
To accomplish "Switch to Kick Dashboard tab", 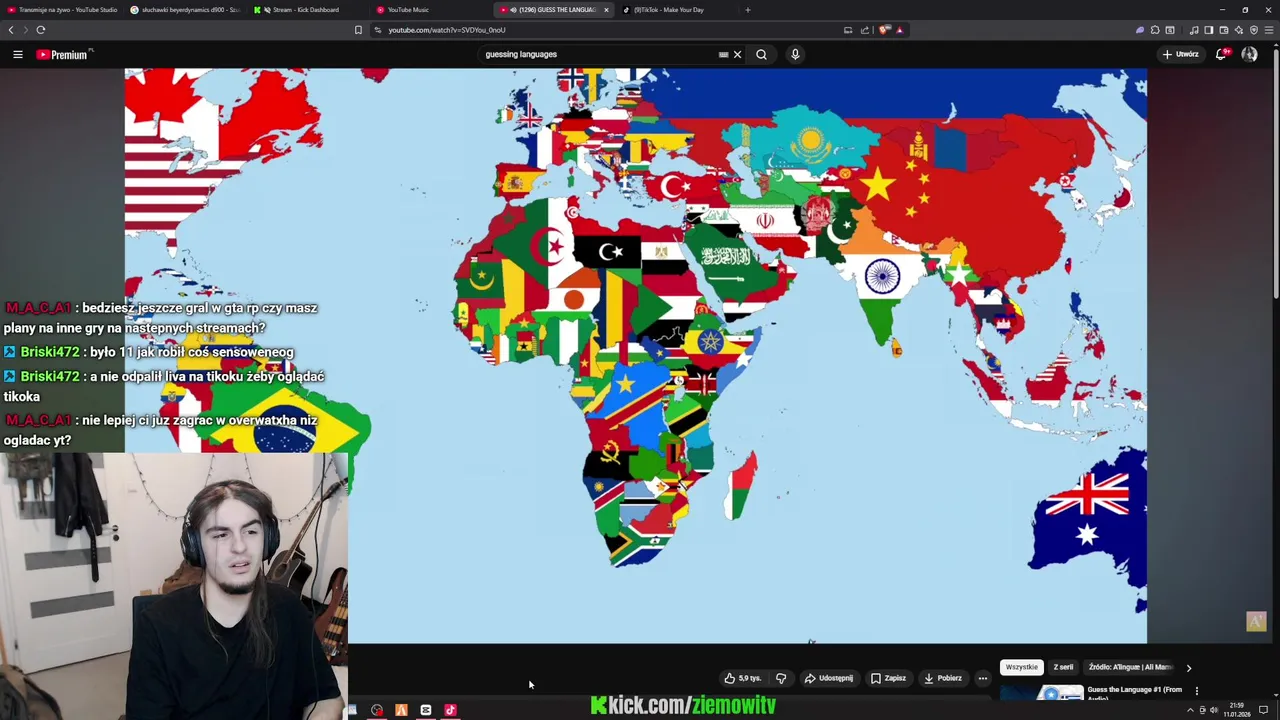I will 308,10.
